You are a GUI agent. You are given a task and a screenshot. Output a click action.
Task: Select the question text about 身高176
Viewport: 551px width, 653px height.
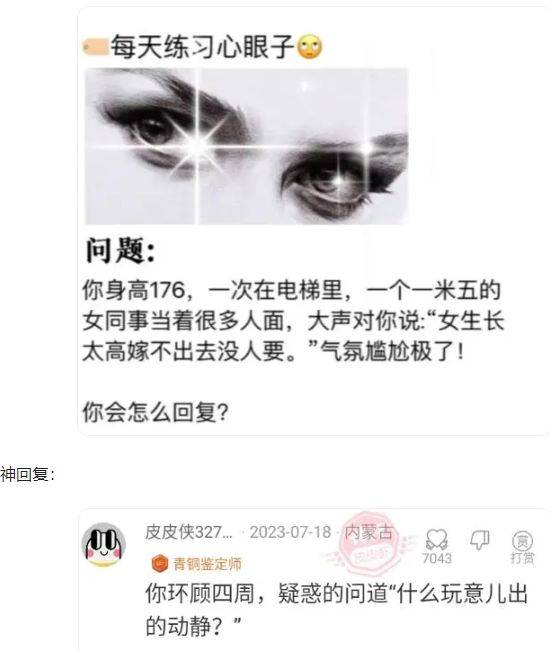(293, 321)
